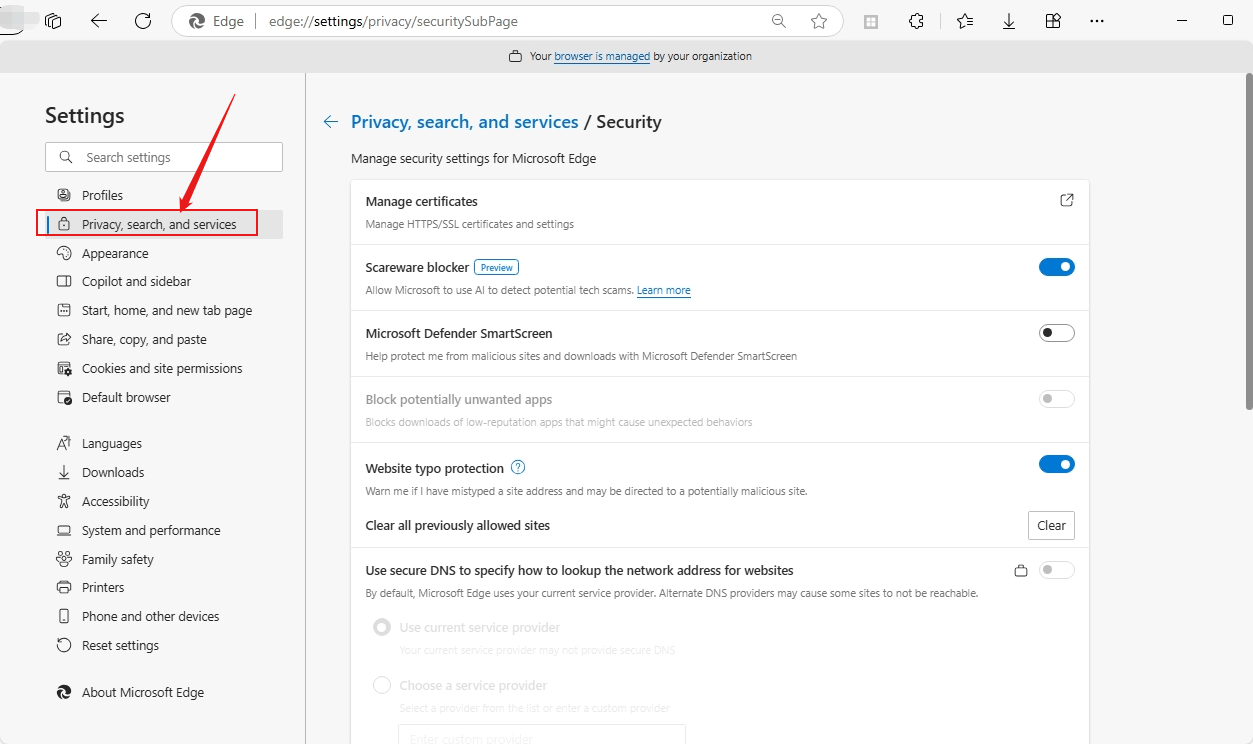Open Copilot and sidebar settings

click(x=164, y=282)
